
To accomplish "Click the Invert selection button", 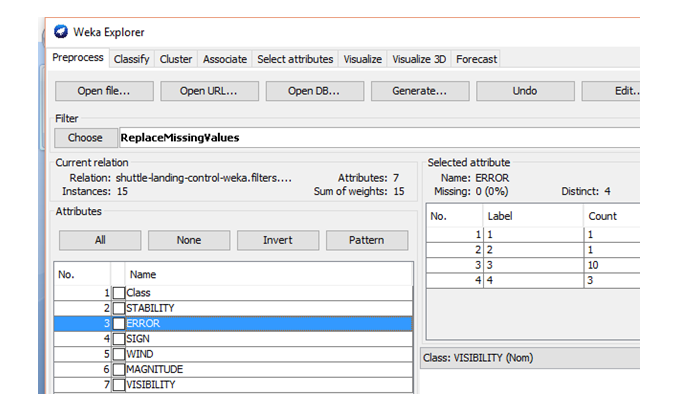I will [x=278, y=240].
